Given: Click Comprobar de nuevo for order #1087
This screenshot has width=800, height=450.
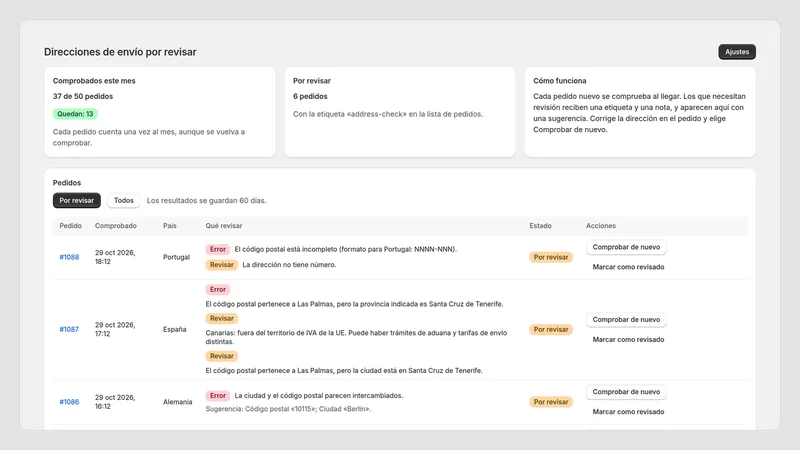Looking at the screenshot, I should coord(626,319).
